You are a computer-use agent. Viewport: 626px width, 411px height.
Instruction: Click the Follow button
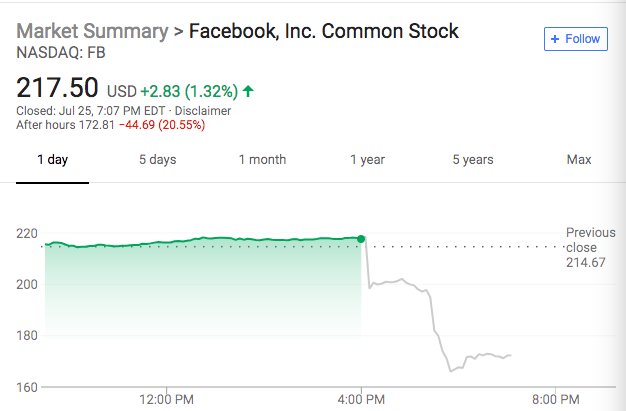(575, 39)
